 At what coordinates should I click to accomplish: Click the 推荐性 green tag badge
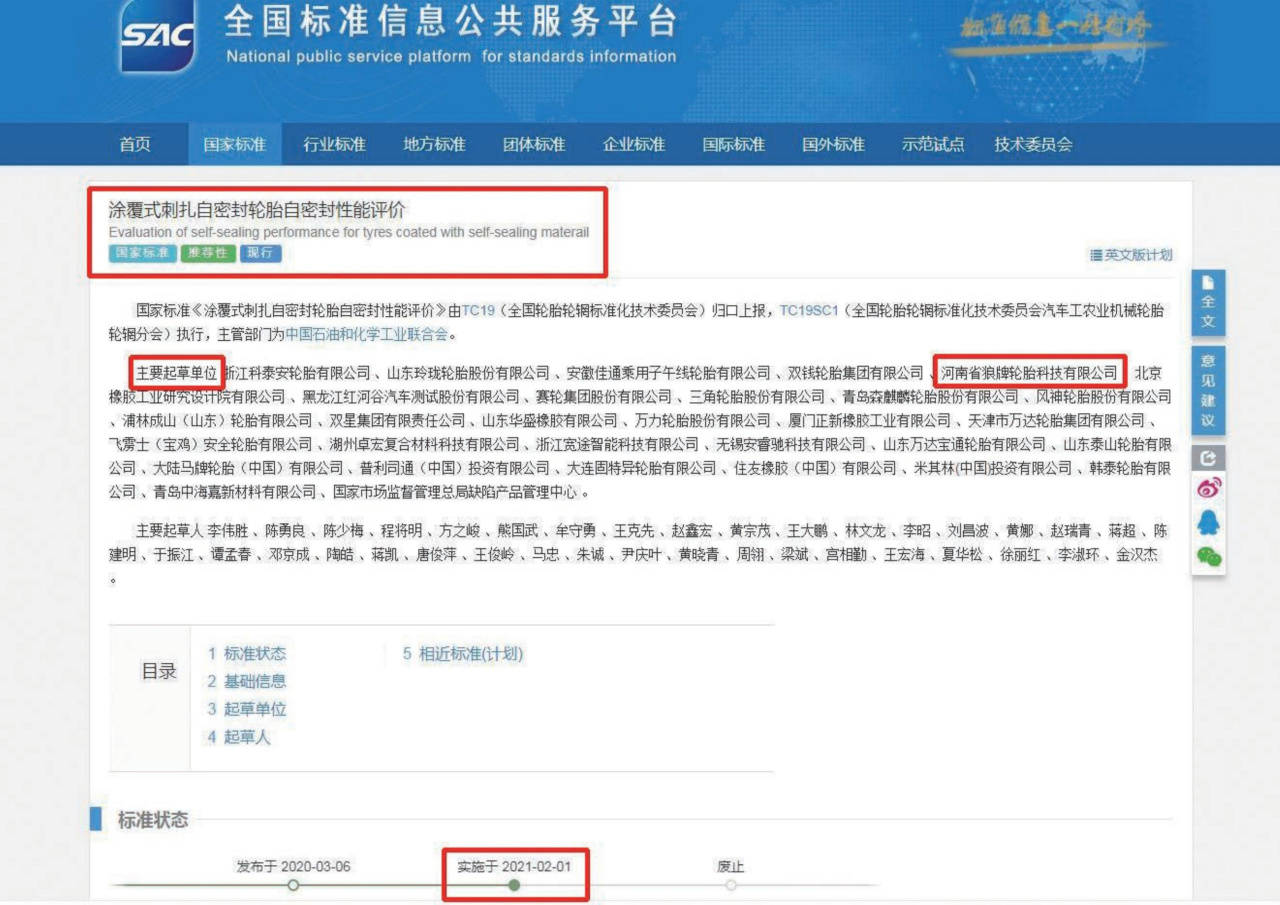point(208,253)
